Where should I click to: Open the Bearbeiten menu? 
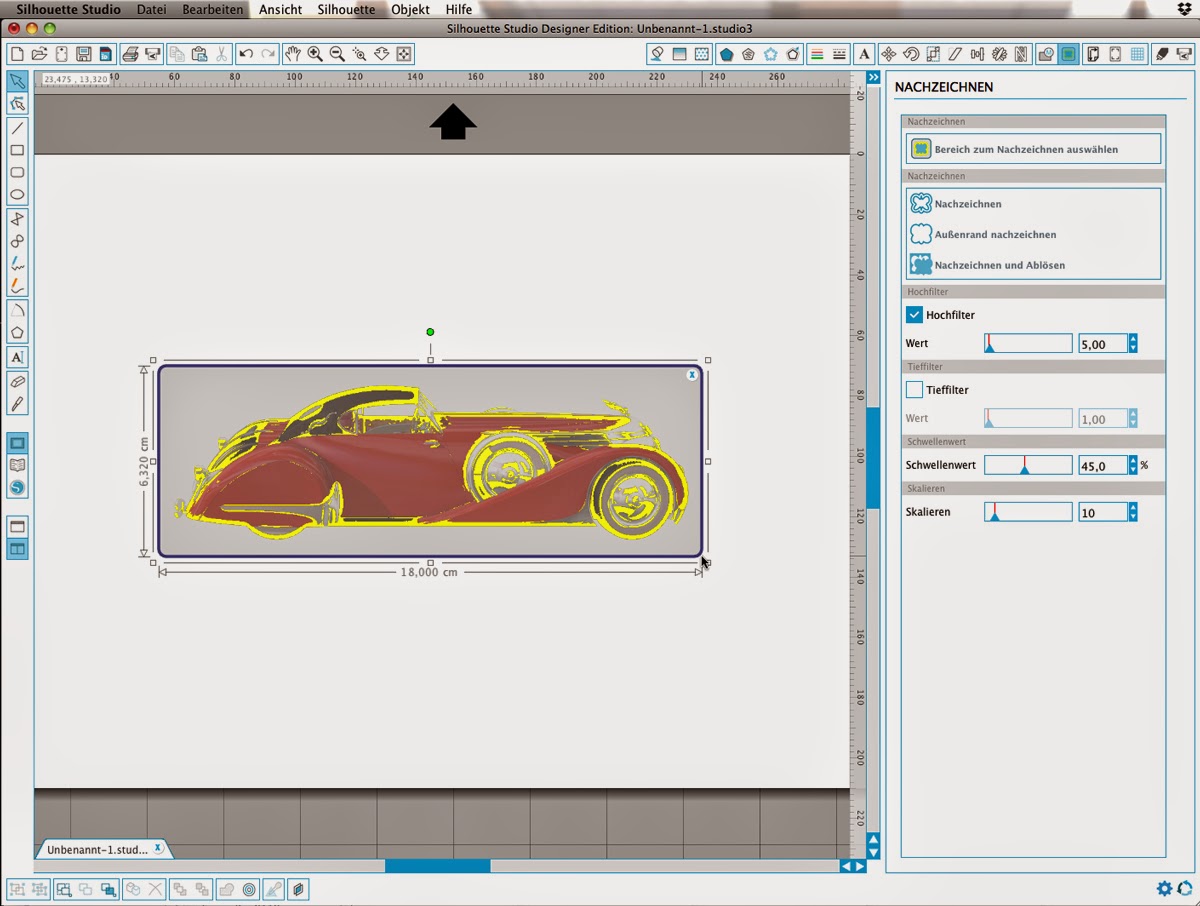[212, 9]
